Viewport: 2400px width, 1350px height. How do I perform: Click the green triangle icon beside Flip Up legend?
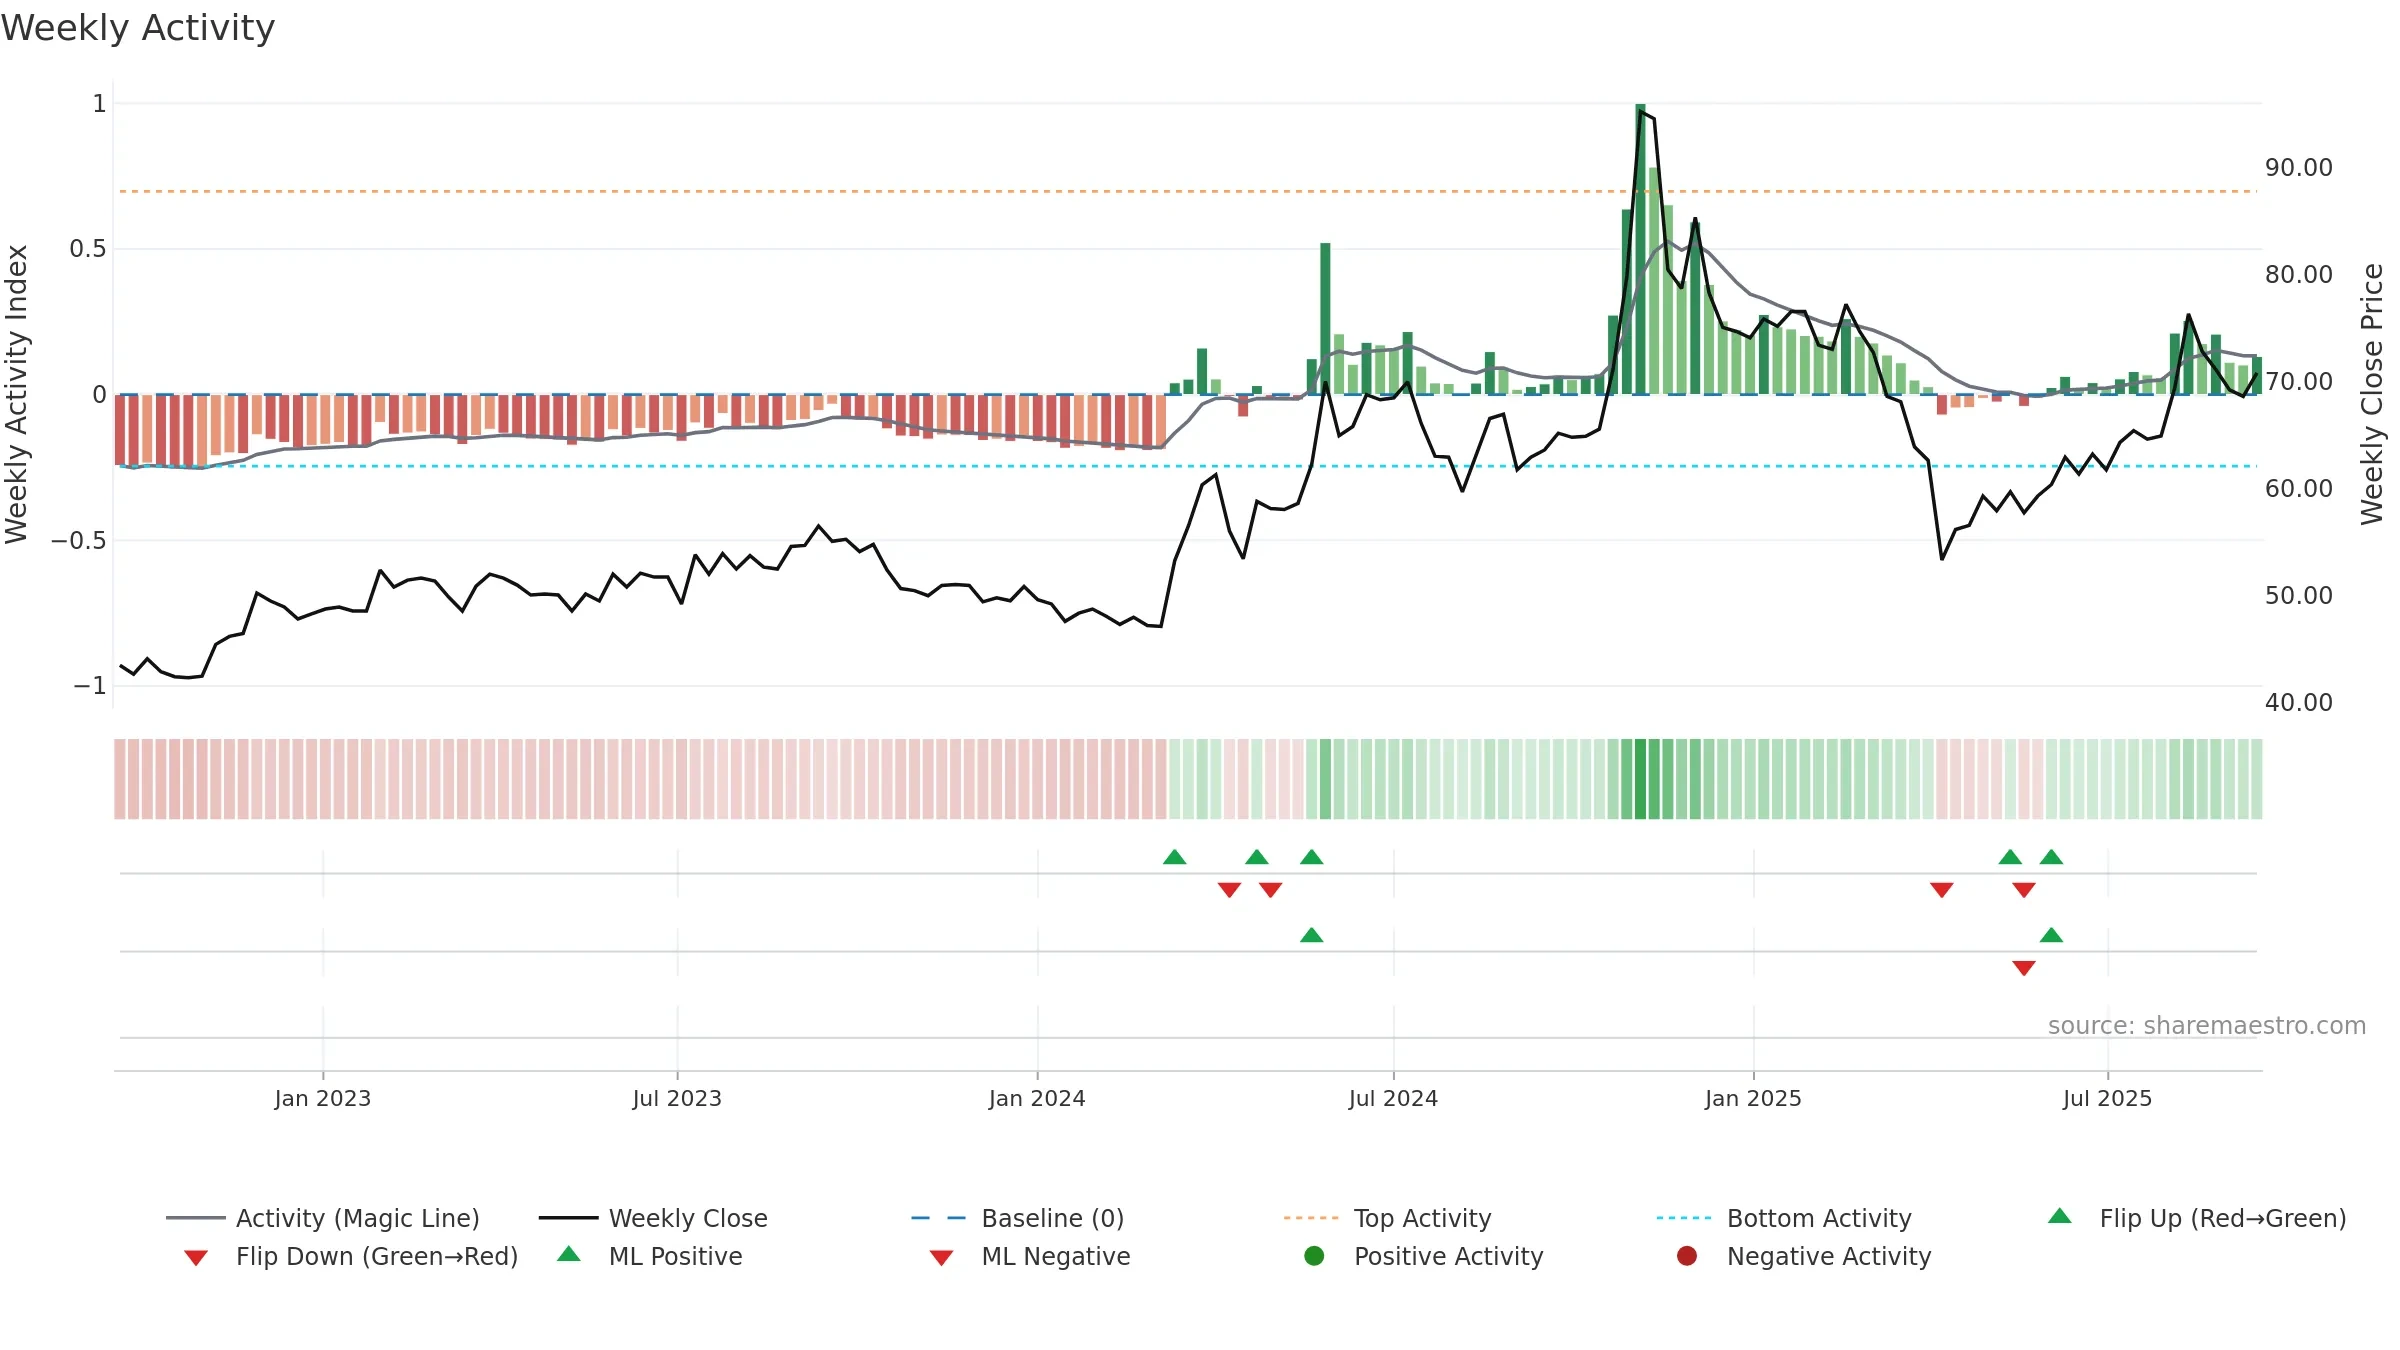click(2059, 1216)
